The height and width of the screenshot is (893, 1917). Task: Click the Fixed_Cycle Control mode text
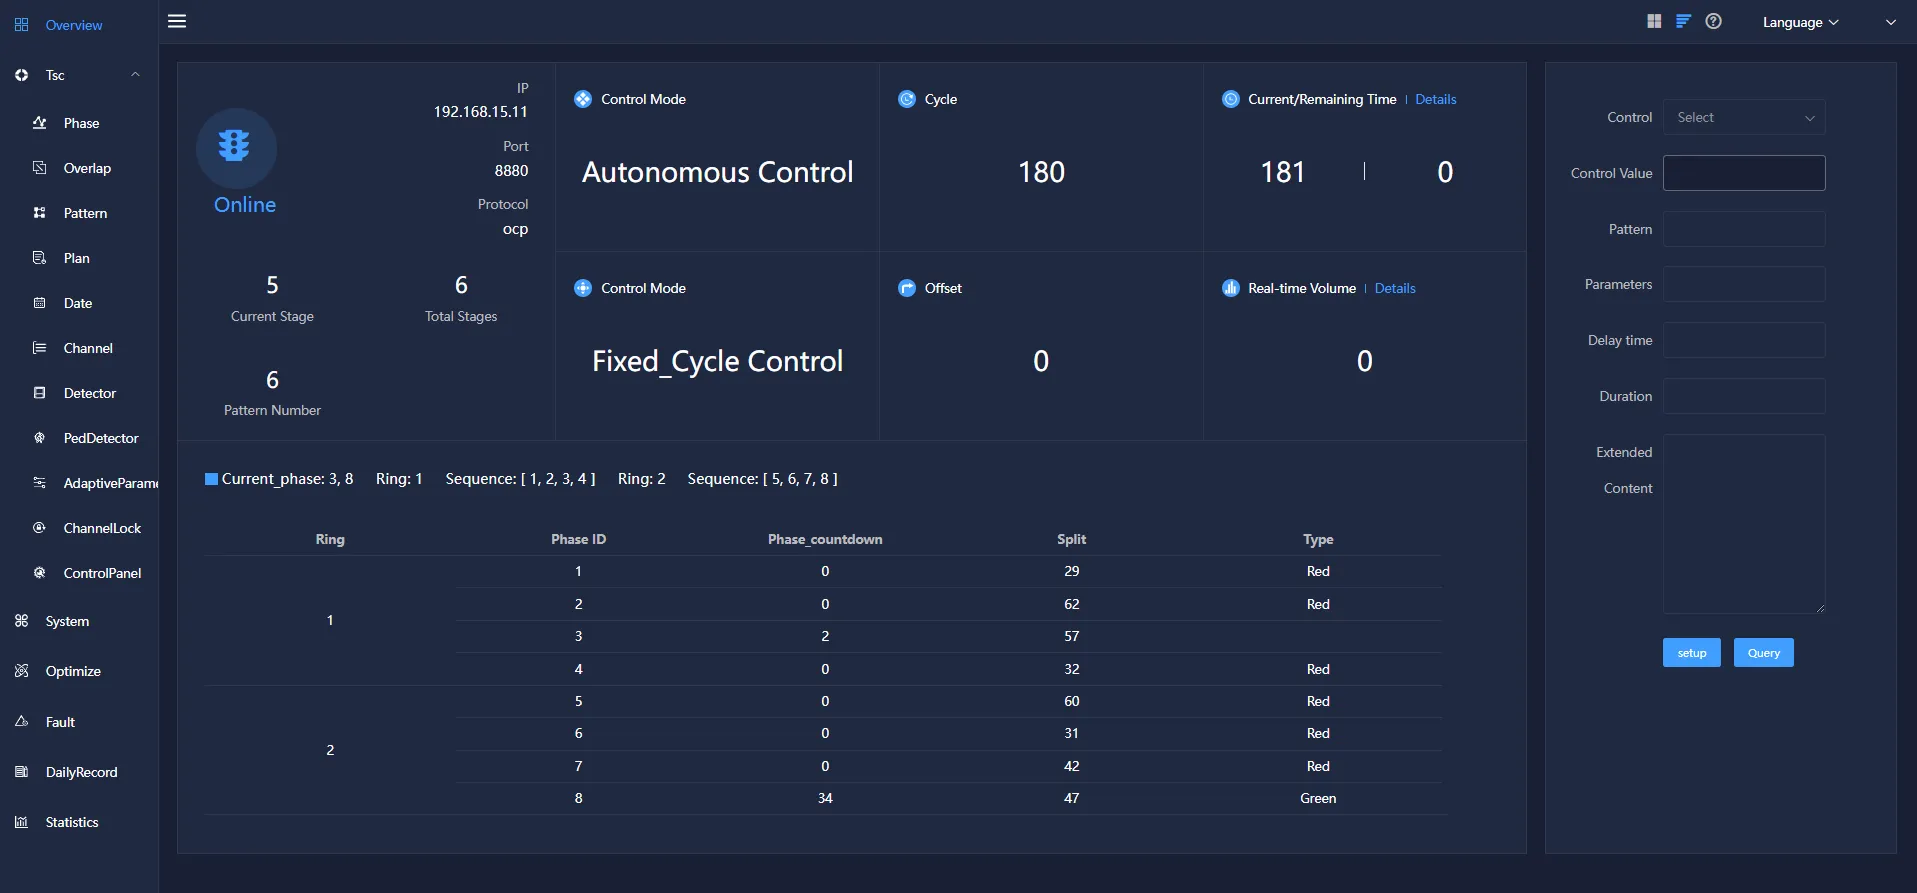[717, 361]
